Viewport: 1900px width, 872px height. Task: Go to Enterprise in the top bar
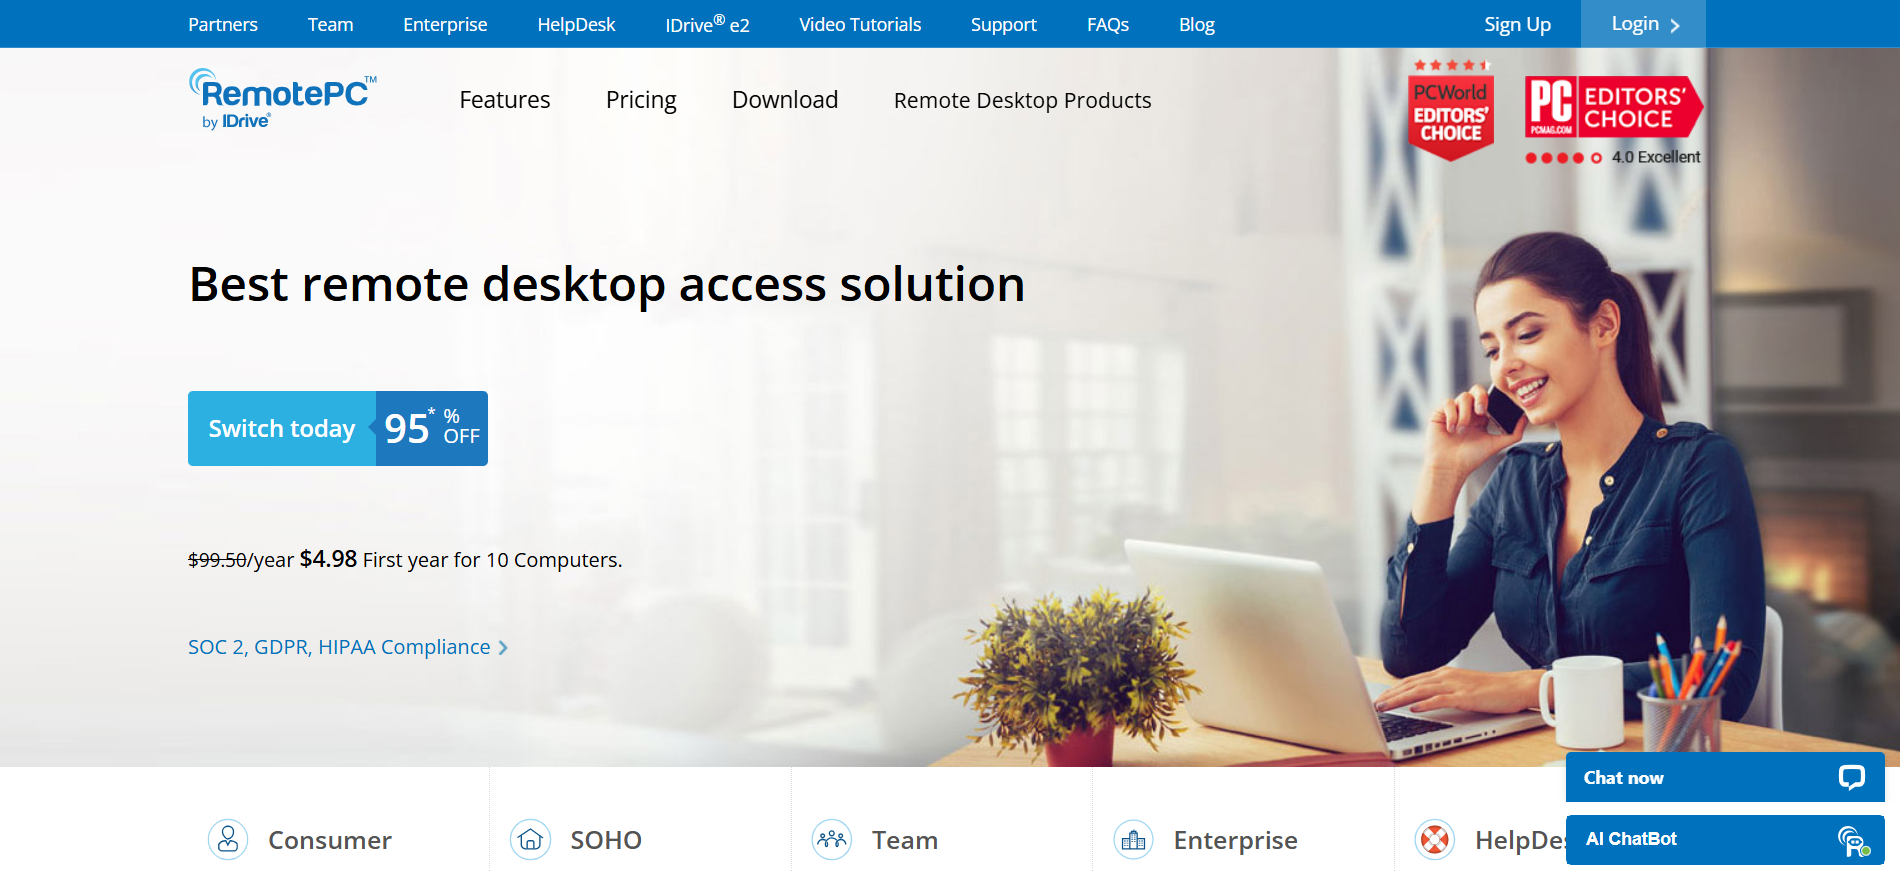pos(445,24)
